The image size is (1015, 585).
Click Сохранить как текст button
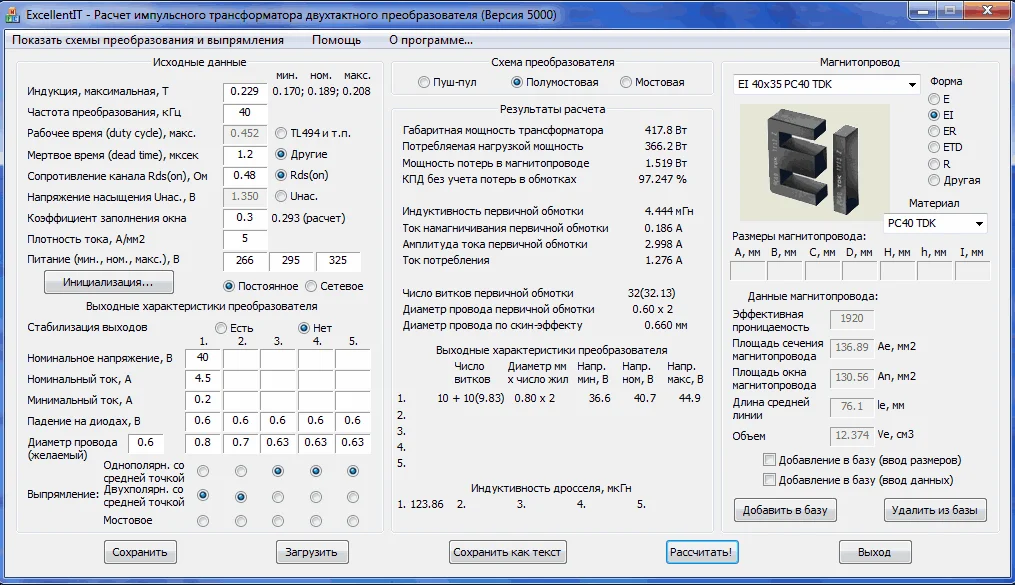(x=509, y=552)
